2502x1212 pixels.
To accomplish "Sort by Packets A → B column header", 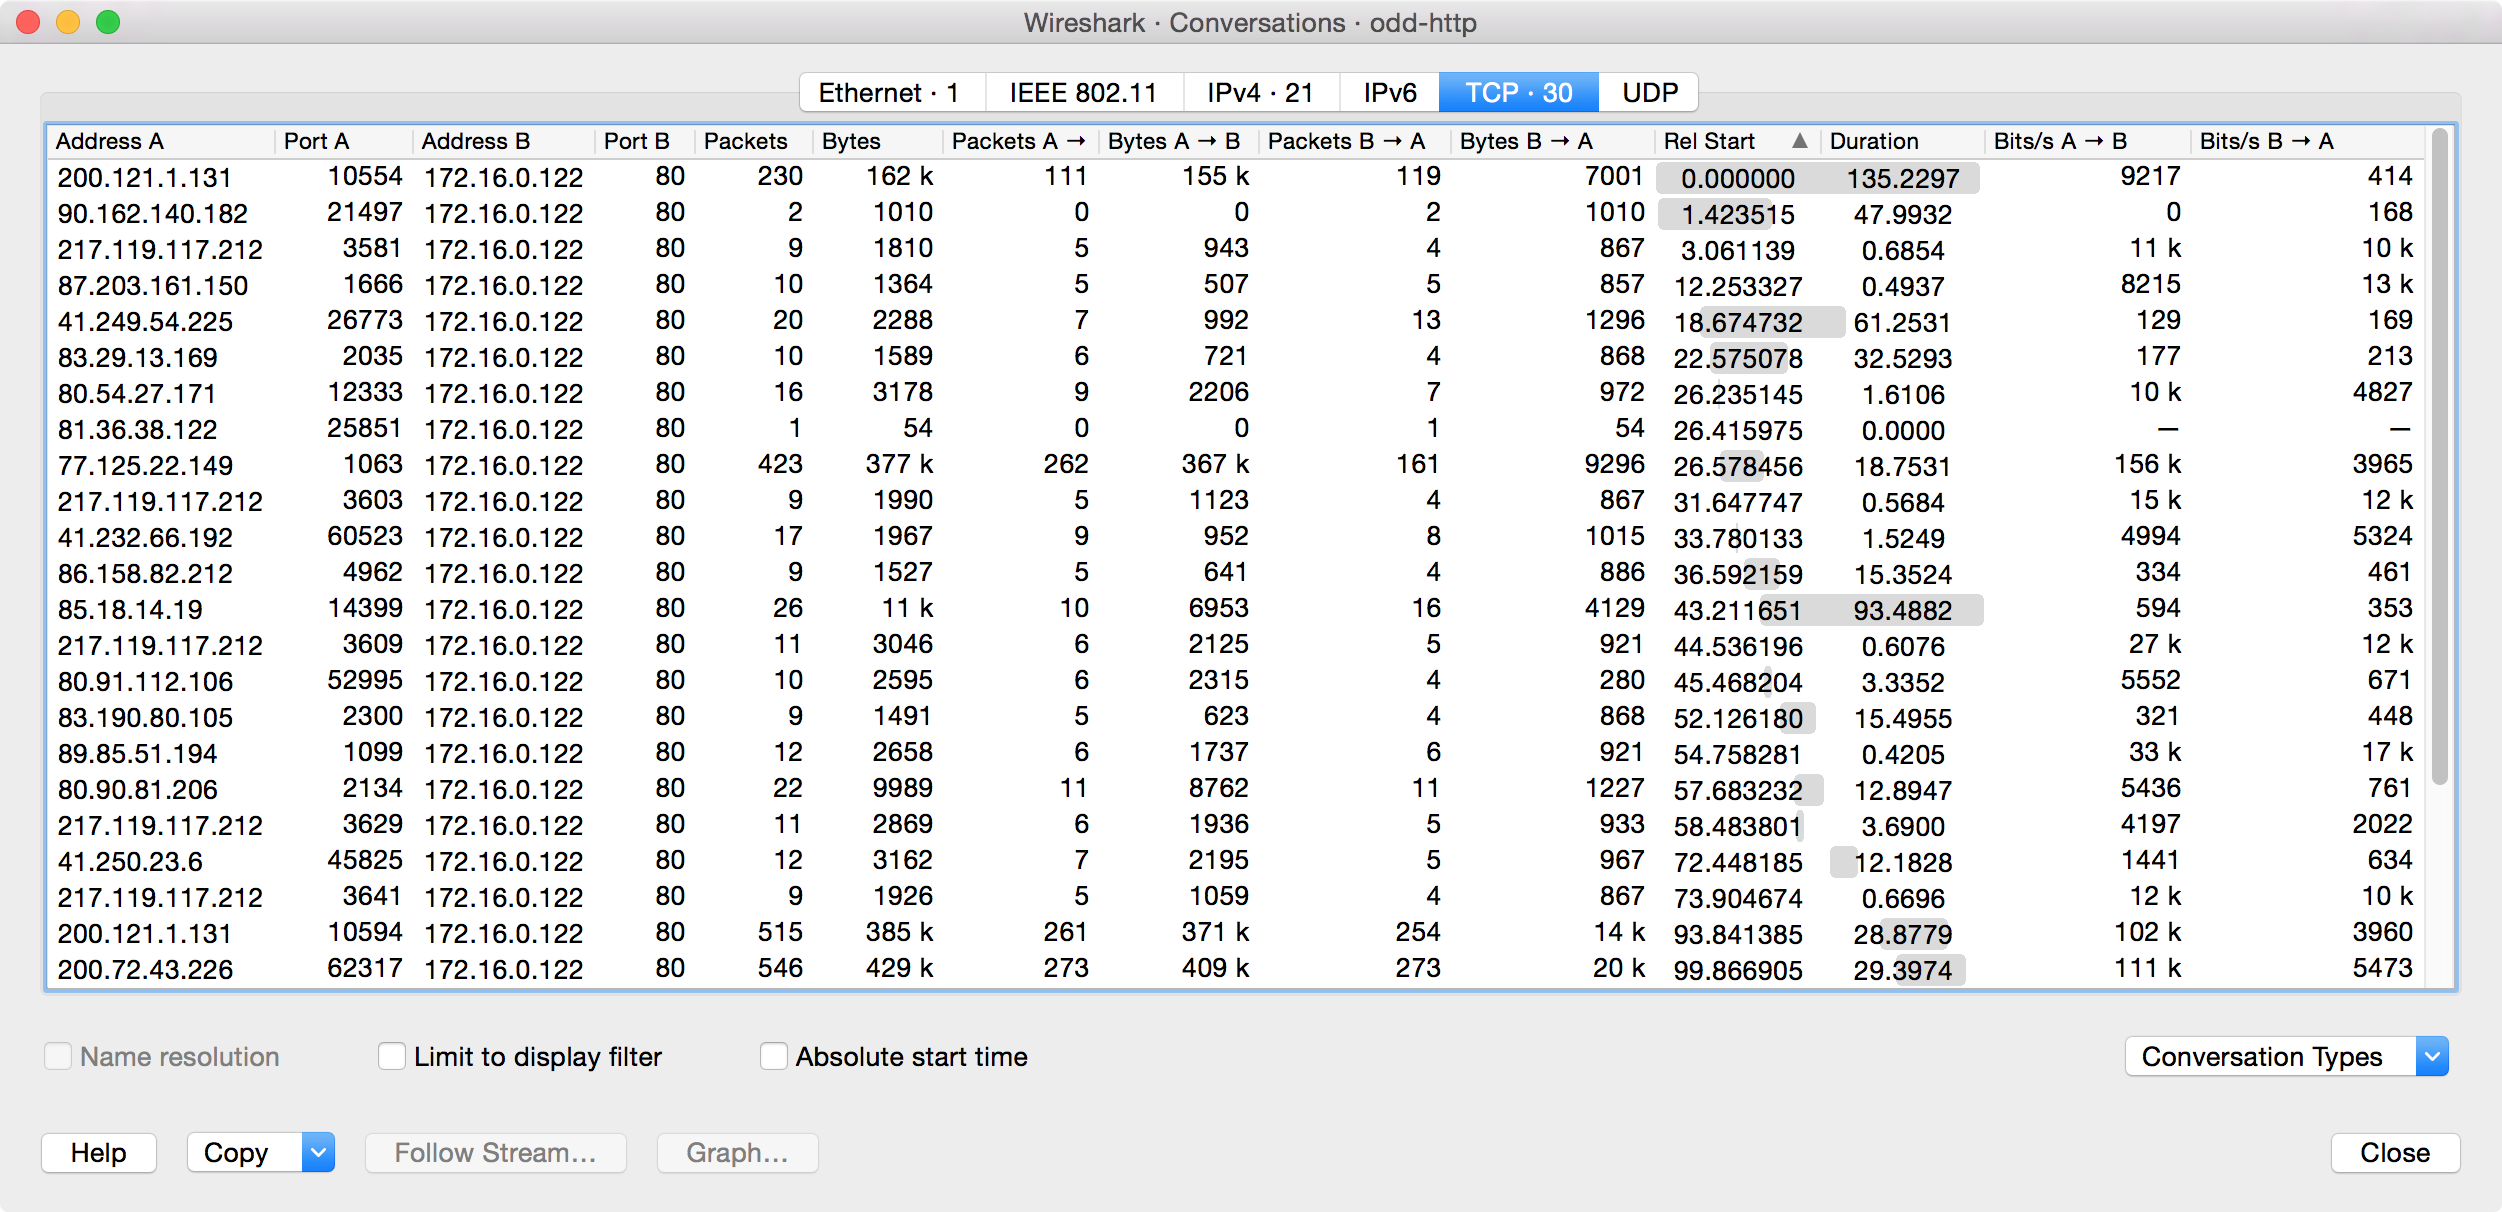I will [1020, 141].
